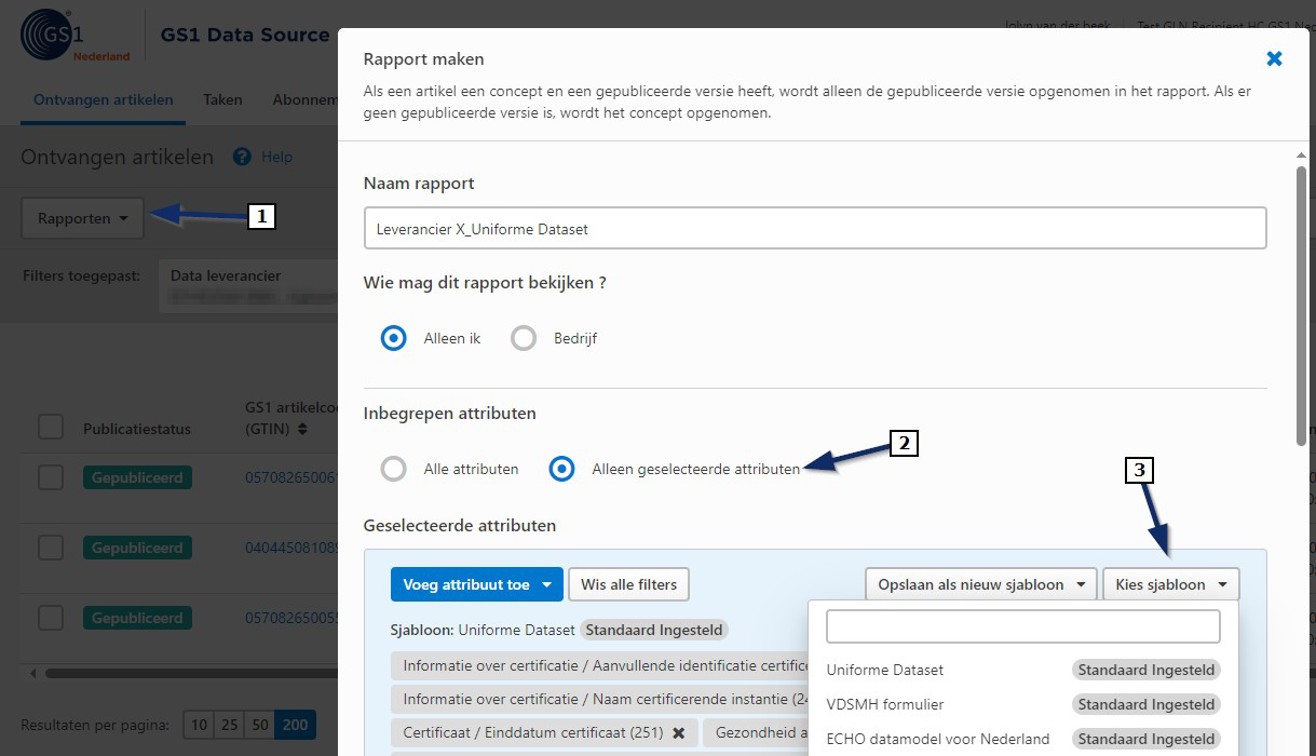Click the Naam certificerende instantie attribute chip
Image resolution: width=1316 pixels, height=756 pixels.
(x=599, y=699)
